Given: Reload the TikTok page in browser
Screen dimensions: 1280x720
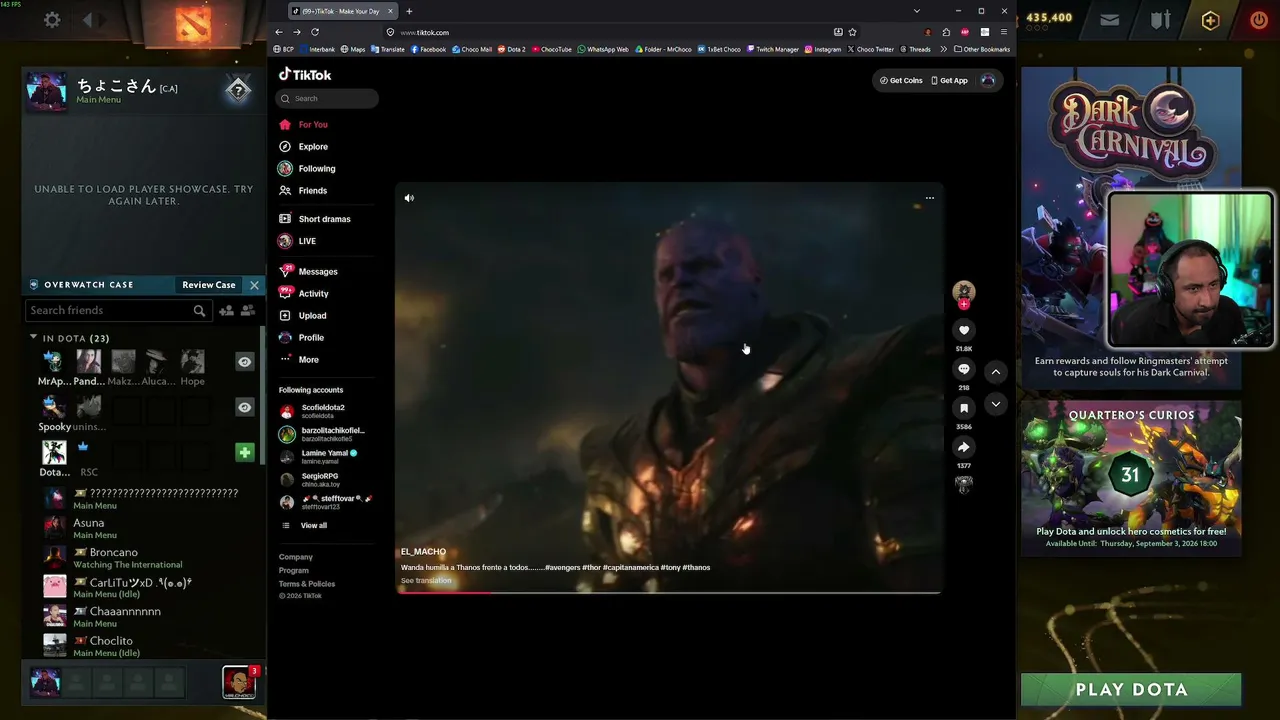Looking at the screenshot, I should click(315, 32).
